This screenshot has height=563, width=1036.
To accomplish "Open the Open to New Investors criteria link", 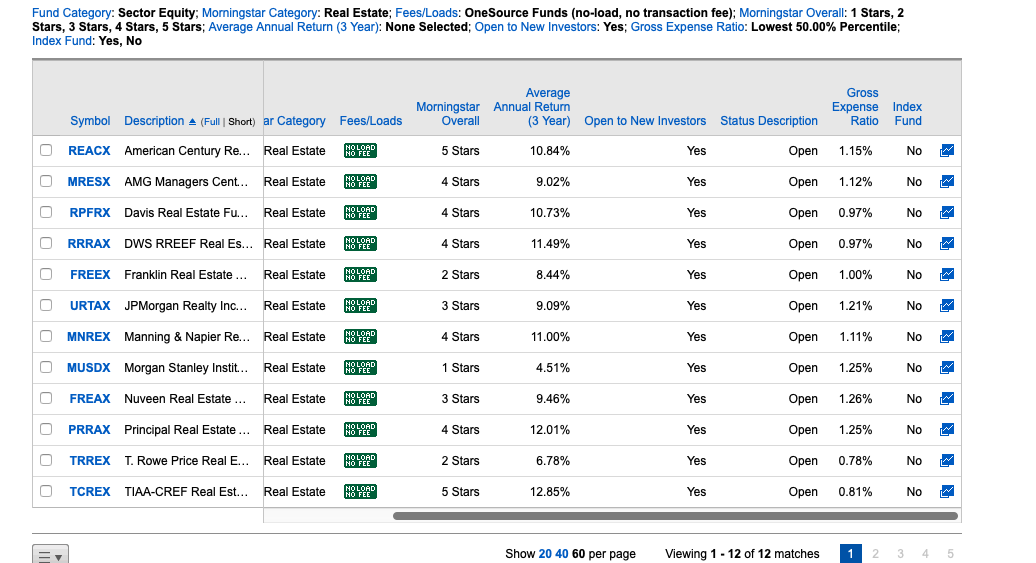I will [536, 26].
